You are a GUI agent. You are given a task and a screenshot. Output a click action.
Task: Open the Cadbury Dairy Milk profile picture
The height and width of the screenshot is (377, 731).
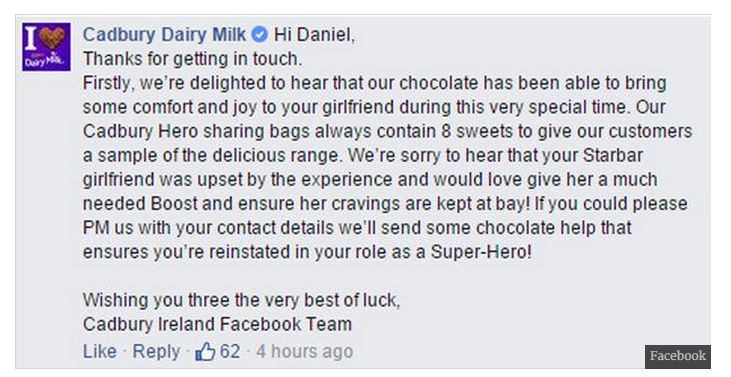46,47
